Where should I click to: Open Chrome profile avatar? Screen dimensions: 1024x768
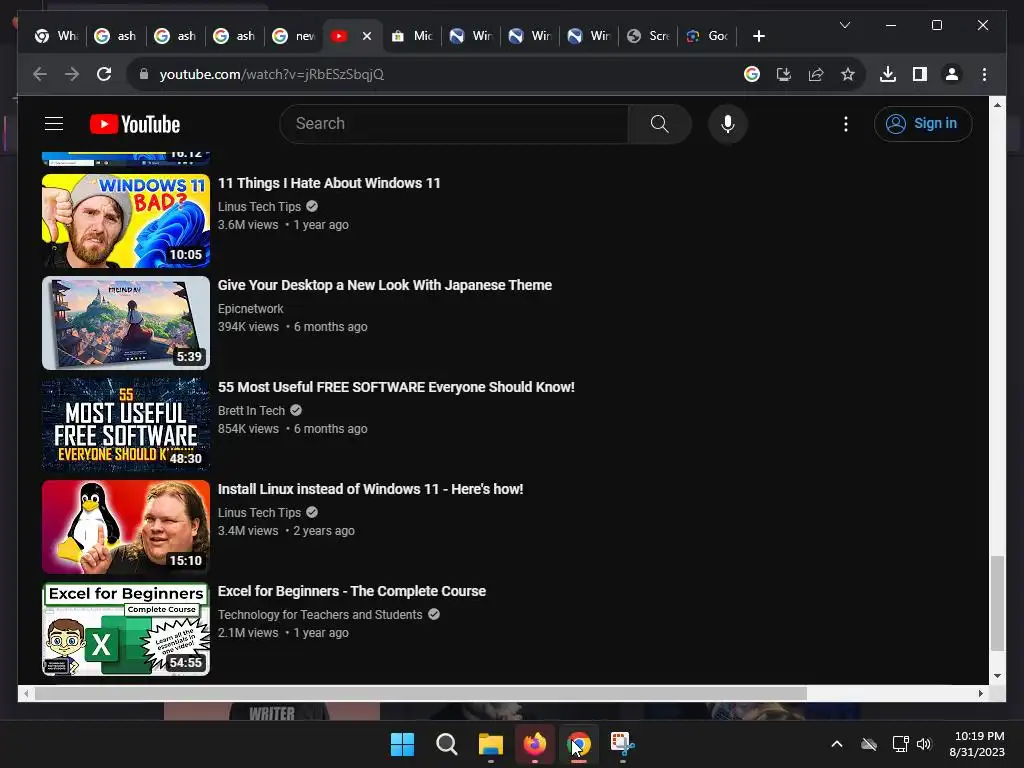(x=952, y=74)
